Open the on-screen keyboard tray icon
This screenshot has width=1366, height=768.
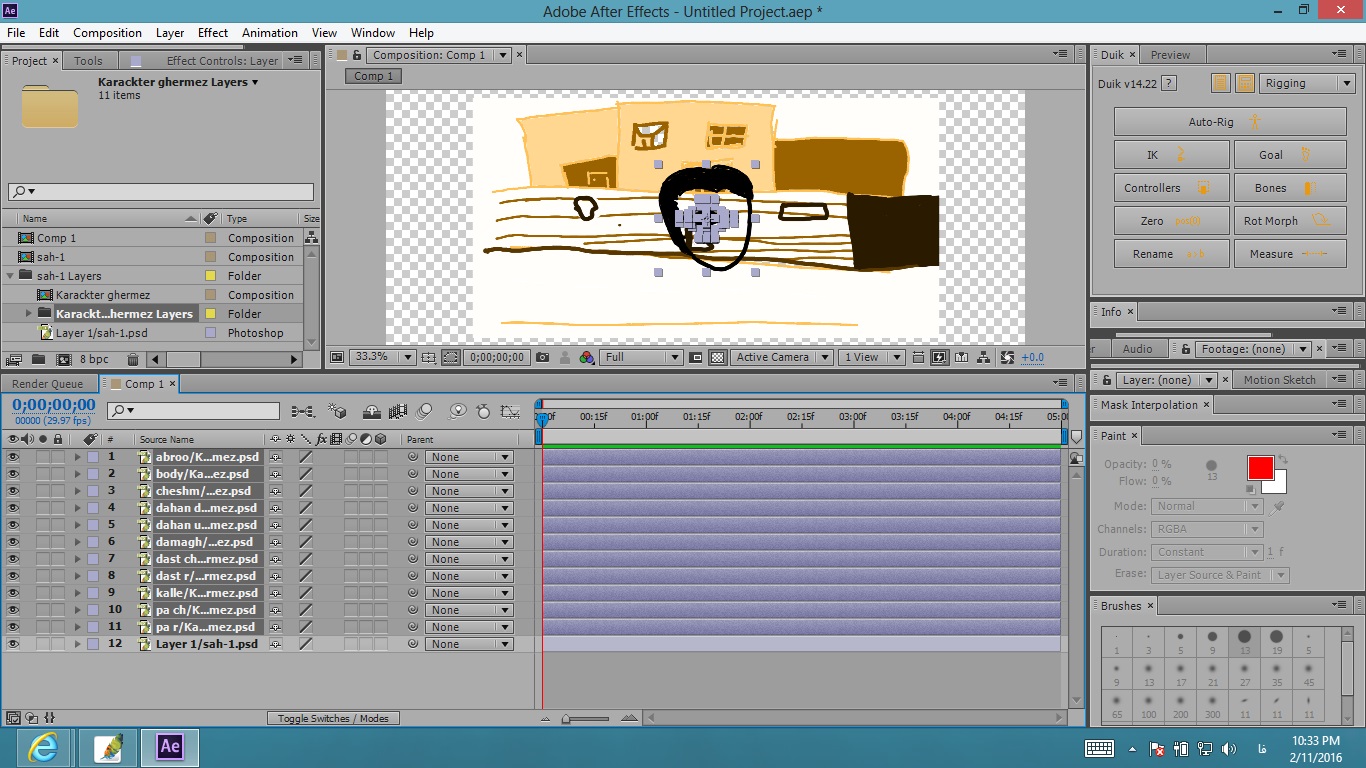point(1099,748)
